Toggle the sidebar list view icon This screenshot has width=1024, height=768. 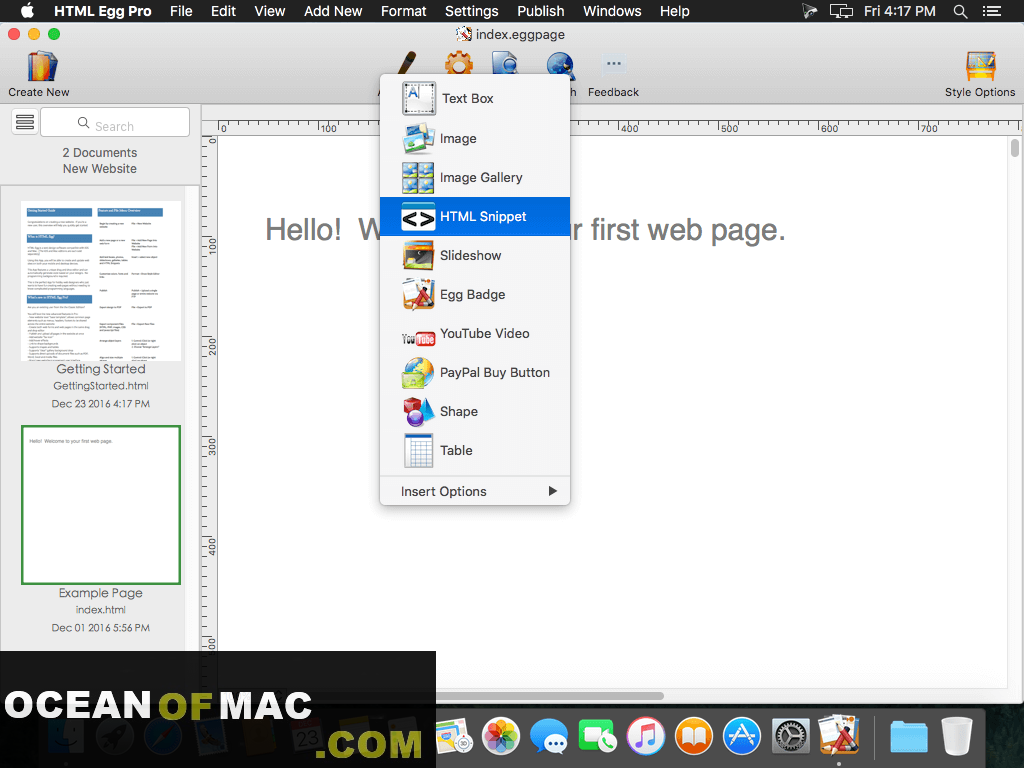(x=25, y=122)
